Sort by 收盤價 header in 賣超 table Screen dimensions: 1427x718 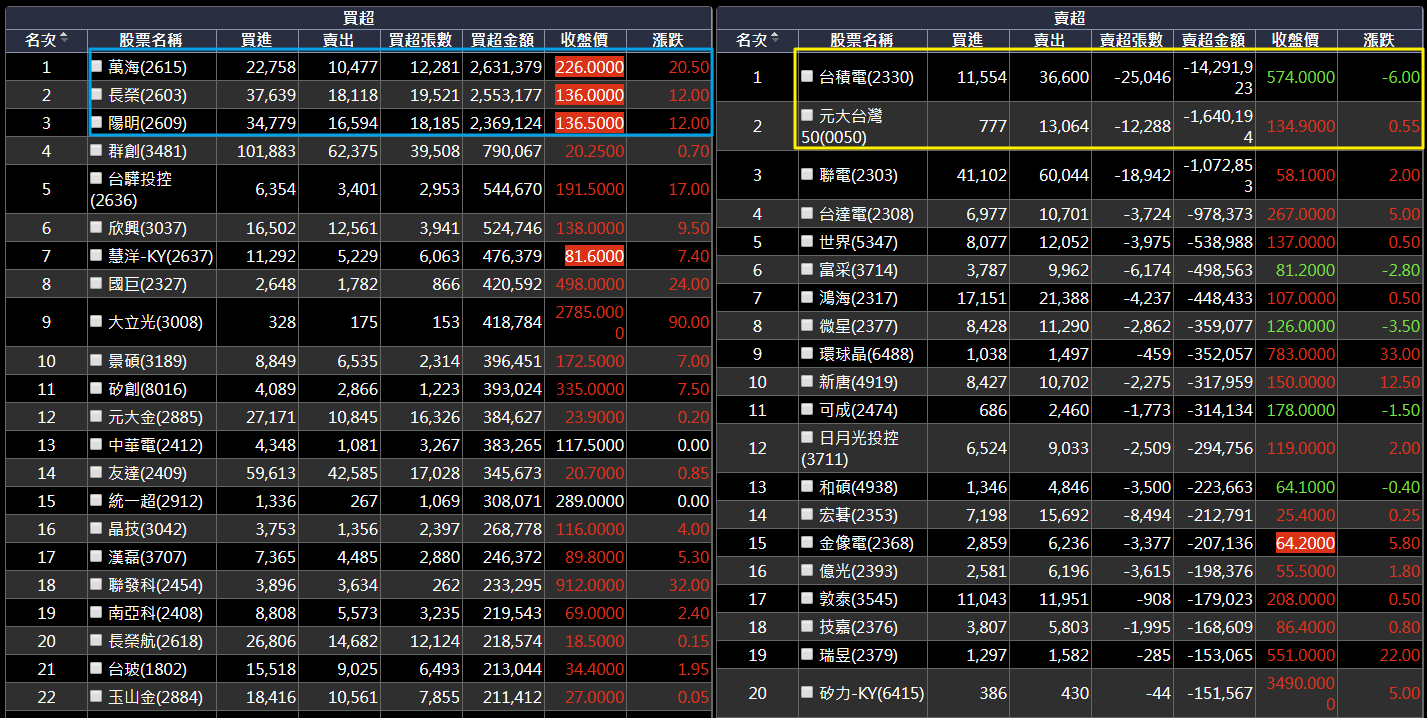pos(1296,40)
